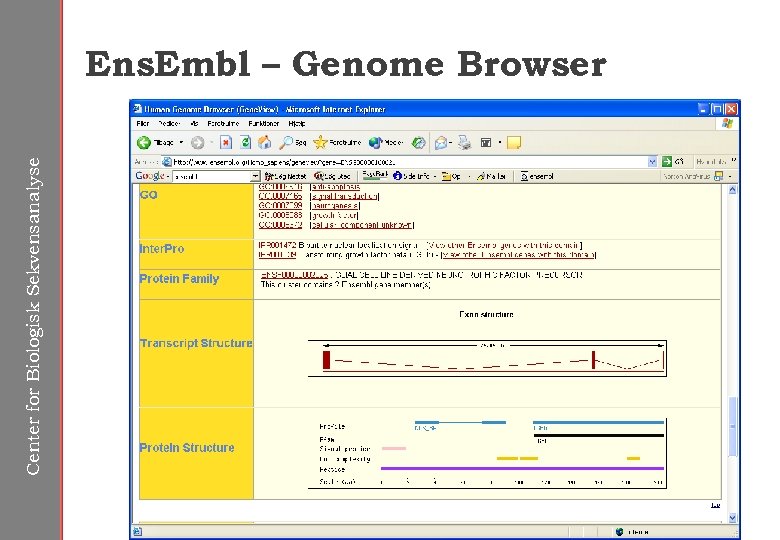780x540 pixels.
Task: Click the Norton AntiVirus toolbar icon
Action: pos(718,176)
